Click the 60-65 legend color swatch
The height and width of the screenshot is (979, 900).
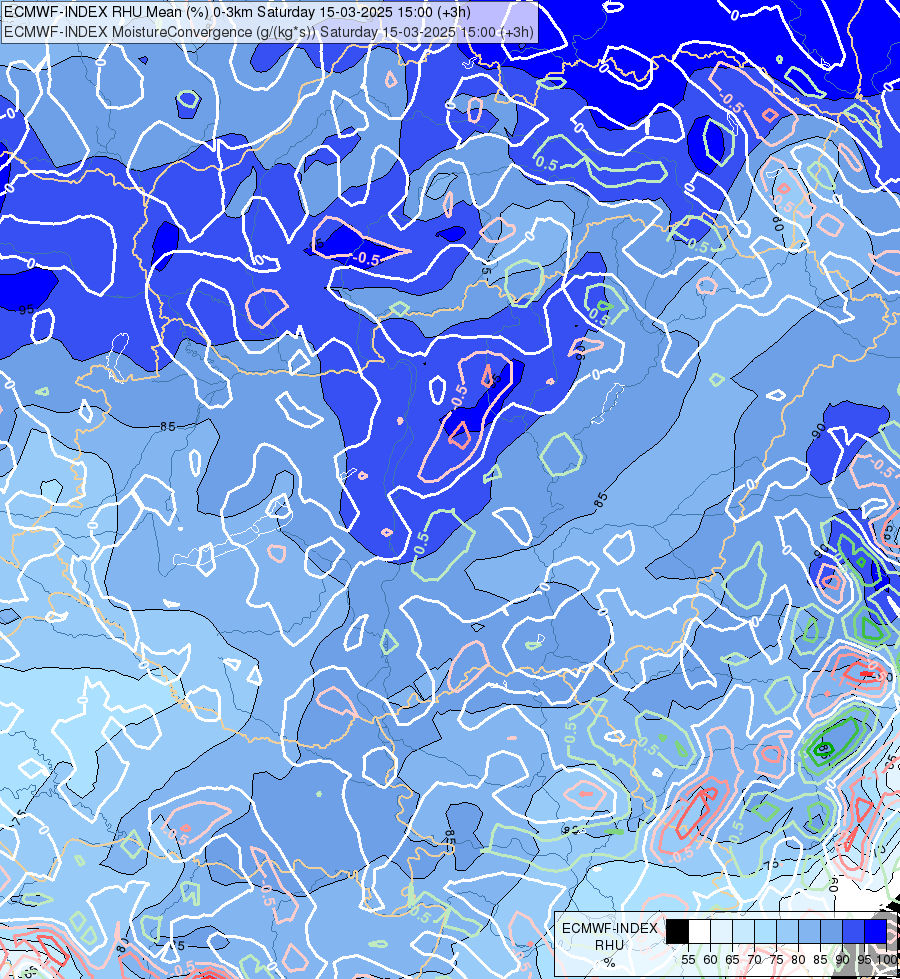pyautogui.click(x=721, y=931)
